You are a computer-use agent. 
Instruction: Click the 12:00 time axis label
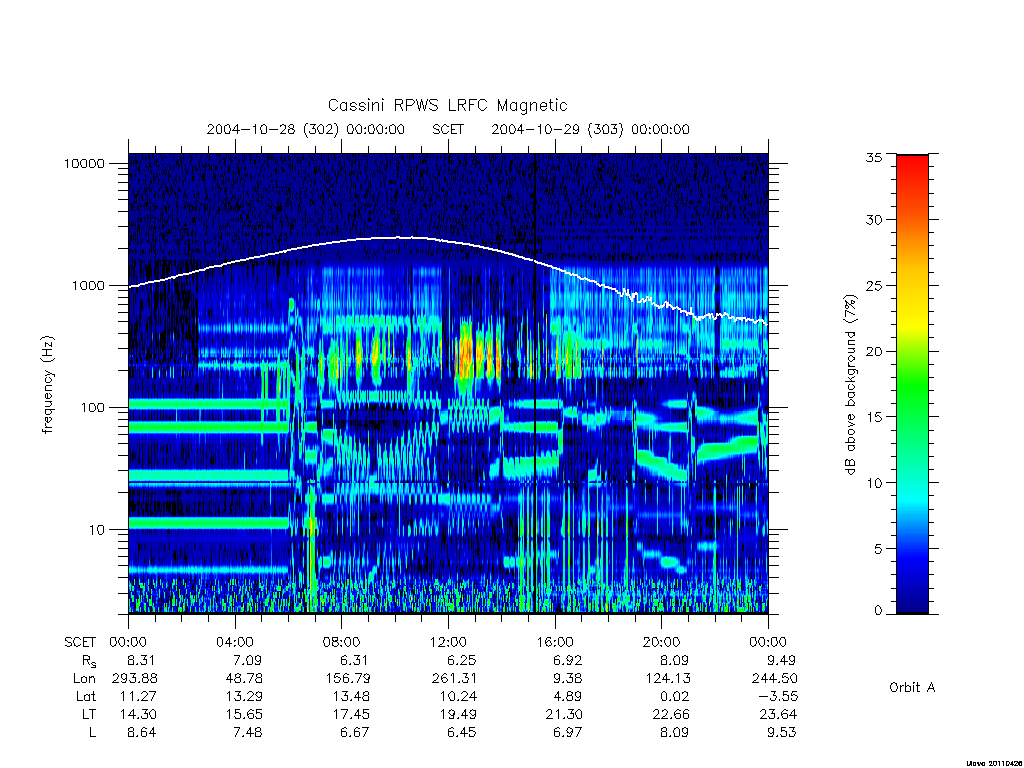(x=448, y=642)
